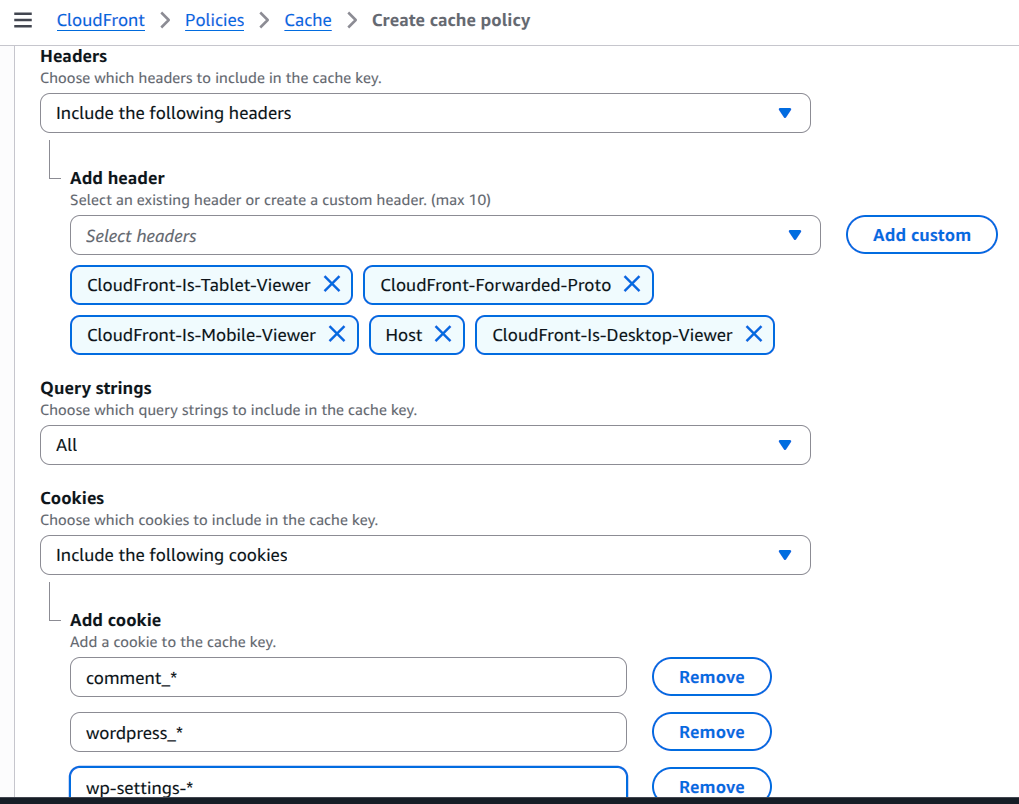Viewport: 1019px width, 804px height.
Task: Go to CloudFront breadcrumb link
Action: pos(101,20)
